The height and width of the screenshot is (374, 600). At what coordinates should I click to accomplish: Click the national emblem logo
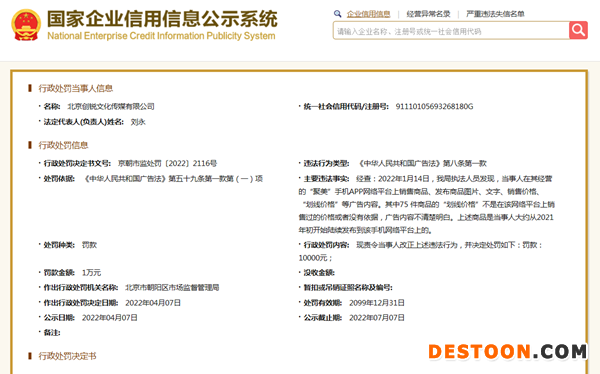tap(26, 25)
